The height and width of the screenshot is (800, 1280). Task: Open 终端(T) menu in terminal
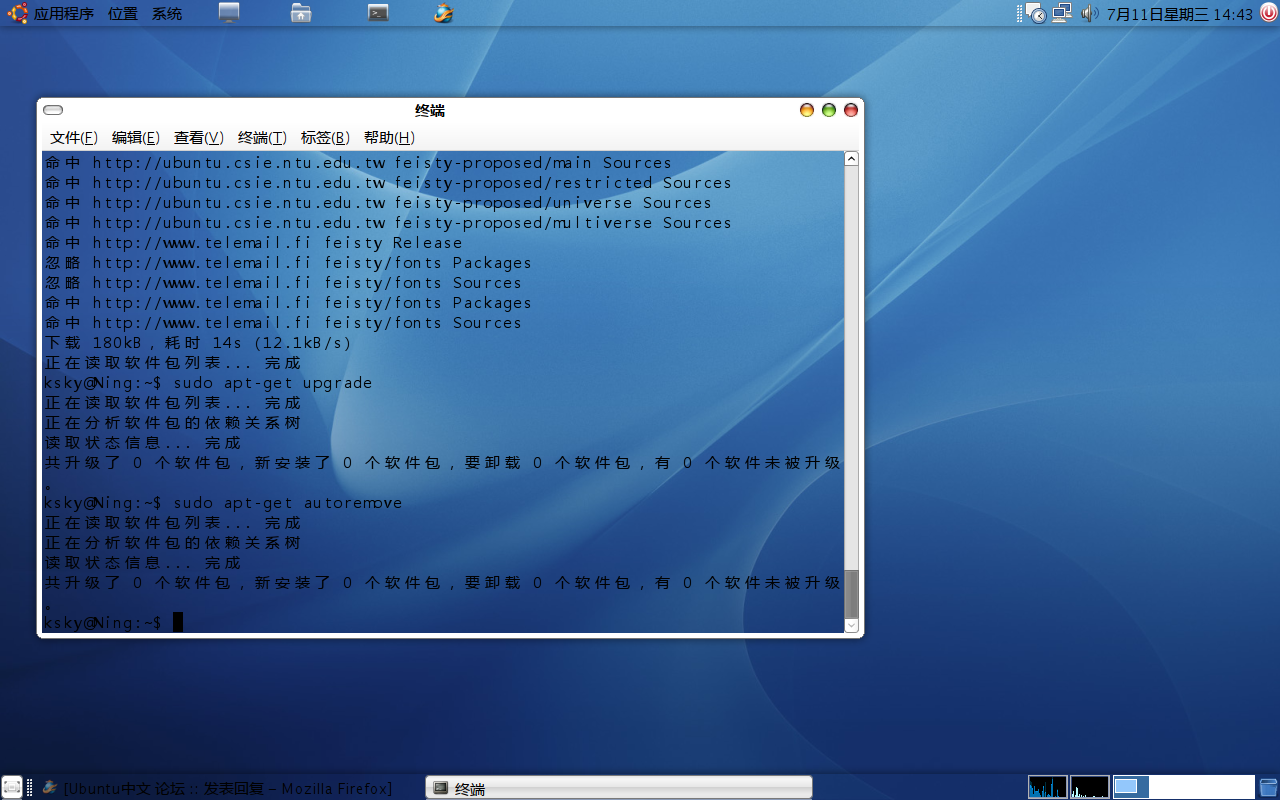(x=262, y=138)
